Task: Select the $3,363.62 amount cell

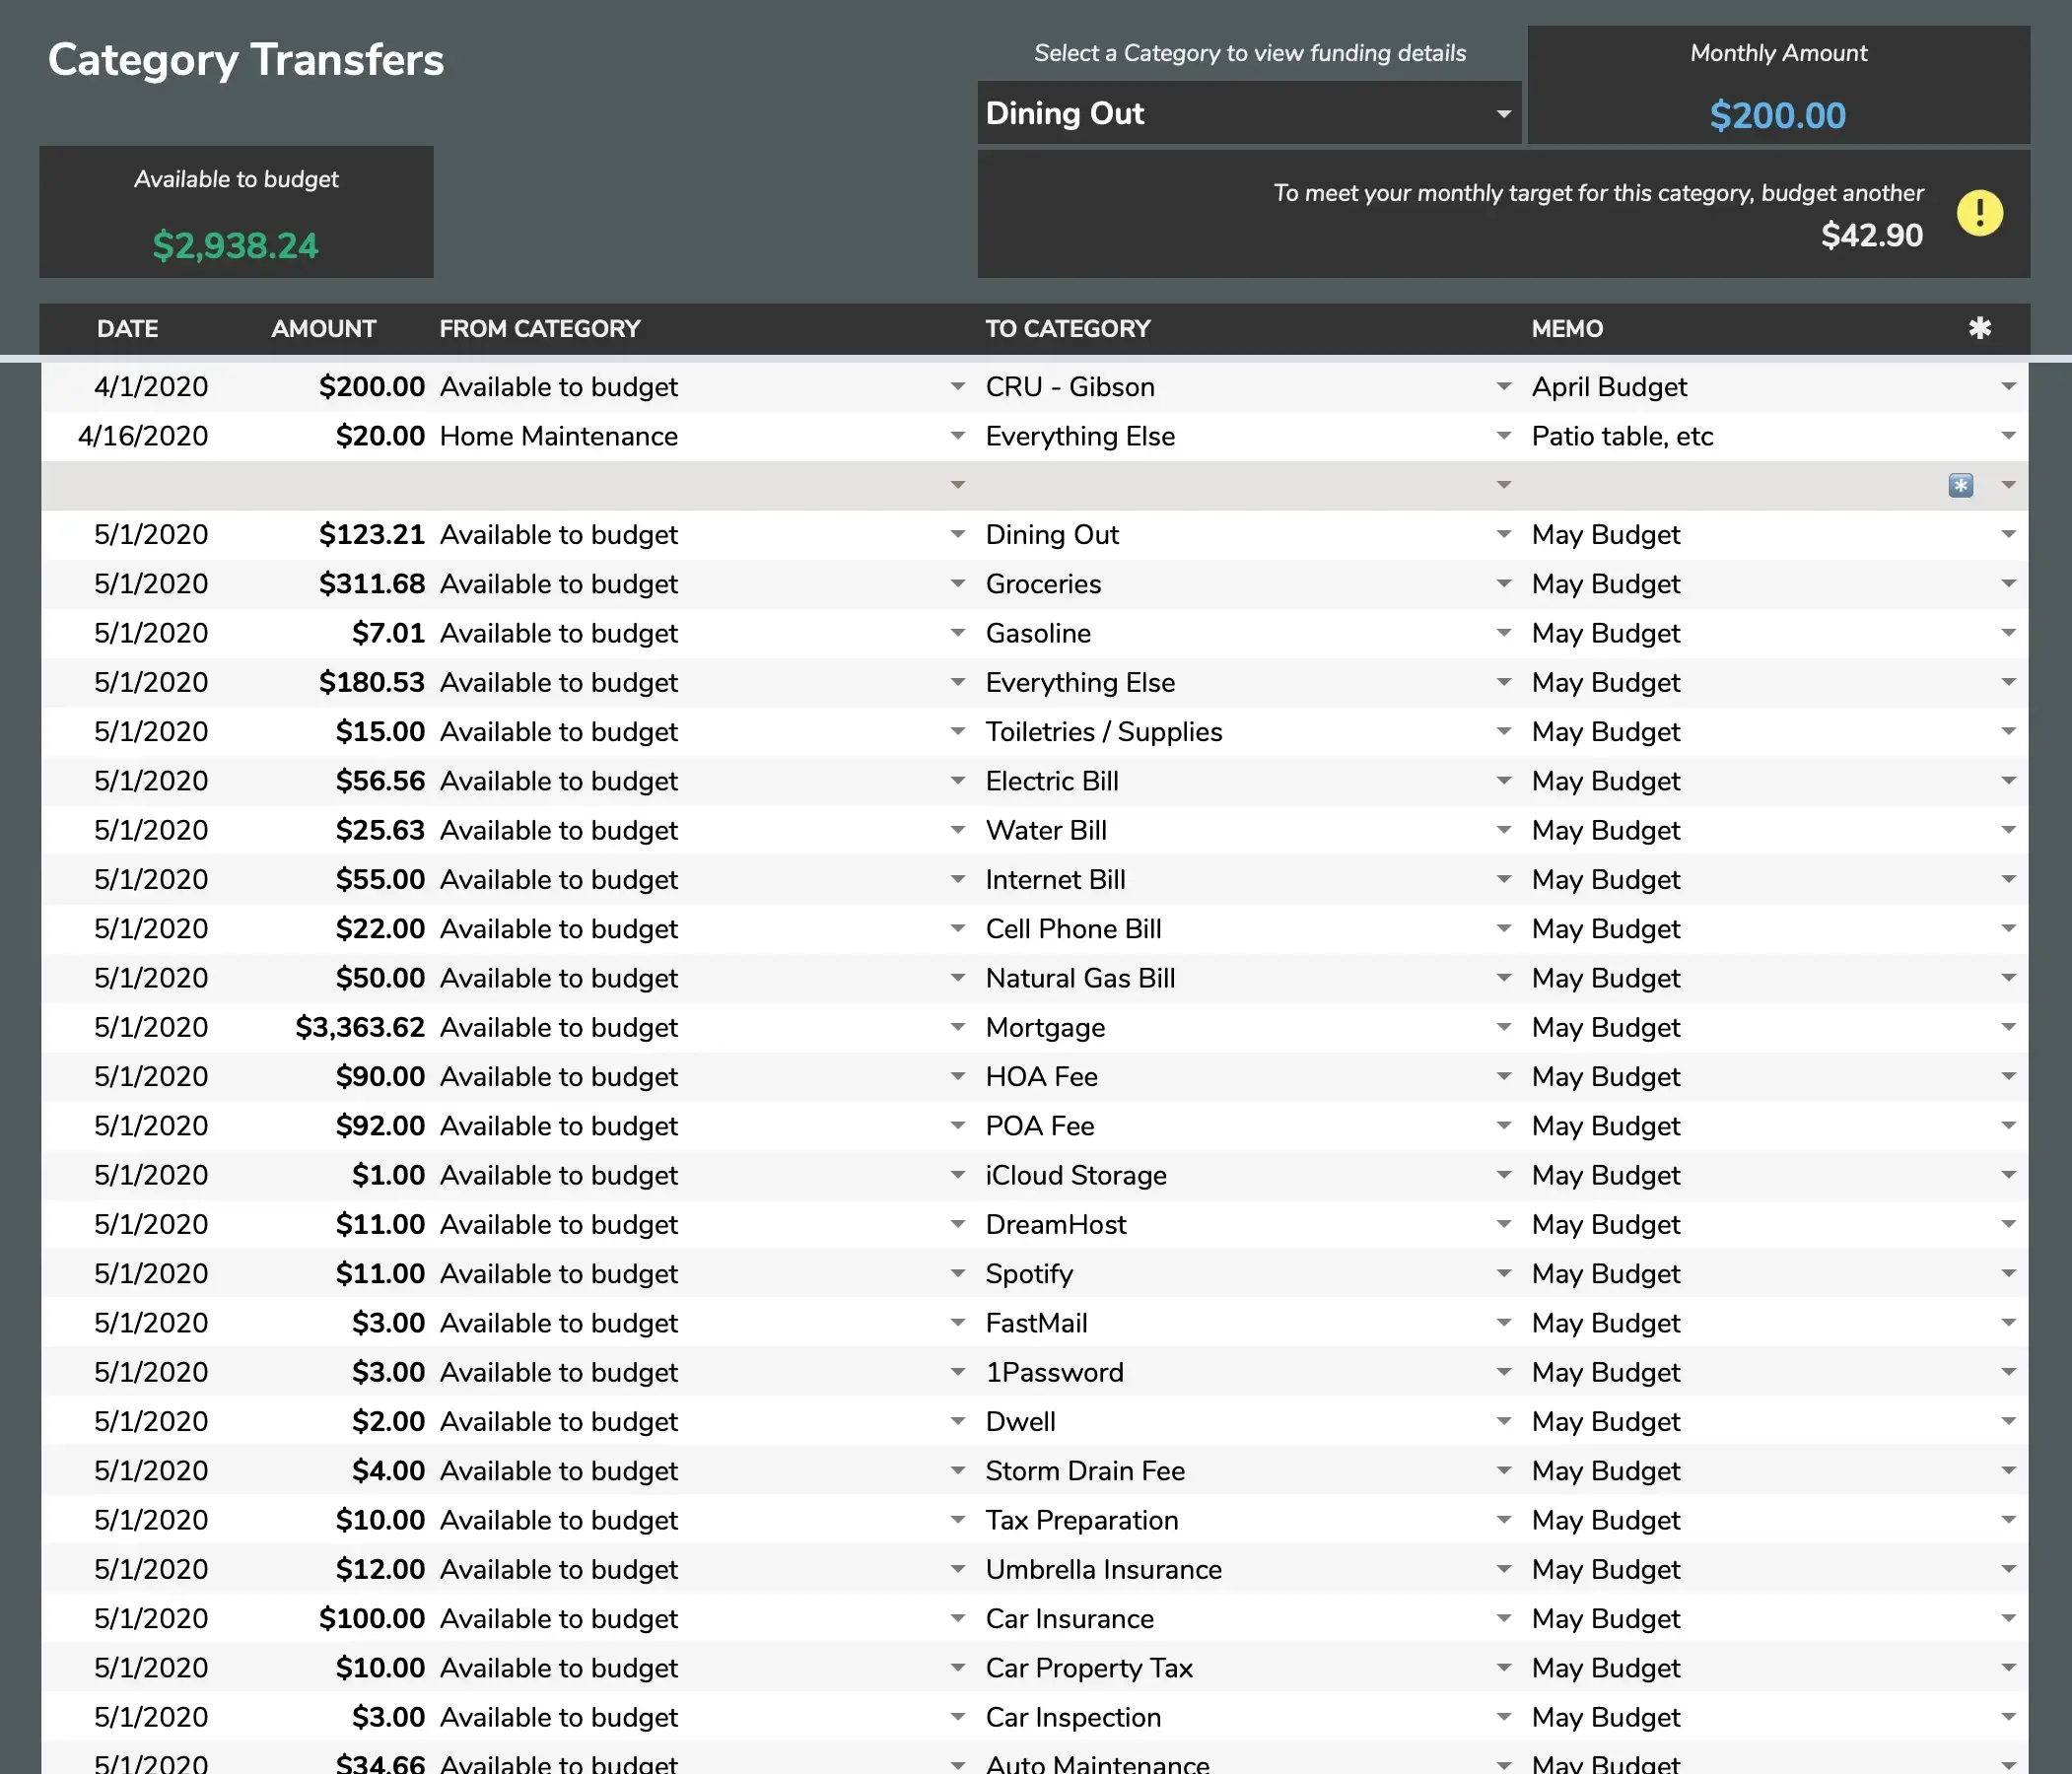Action: coord(324,1027)
